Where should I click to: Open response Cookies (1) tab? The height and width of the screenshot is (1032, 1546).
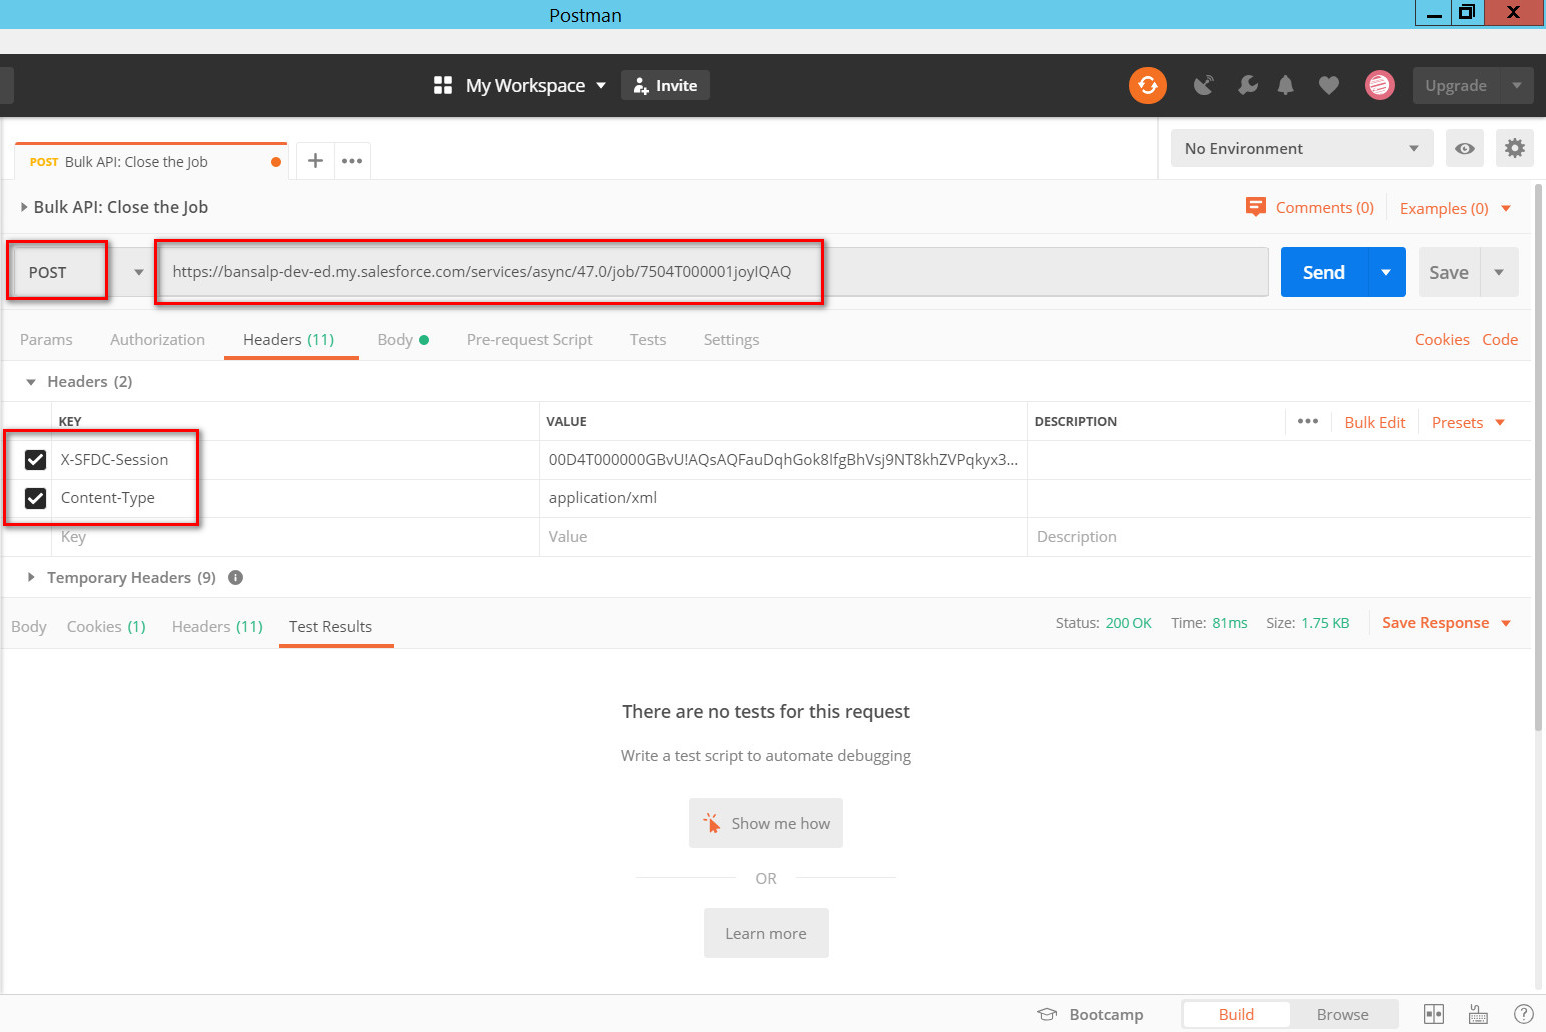106,626
